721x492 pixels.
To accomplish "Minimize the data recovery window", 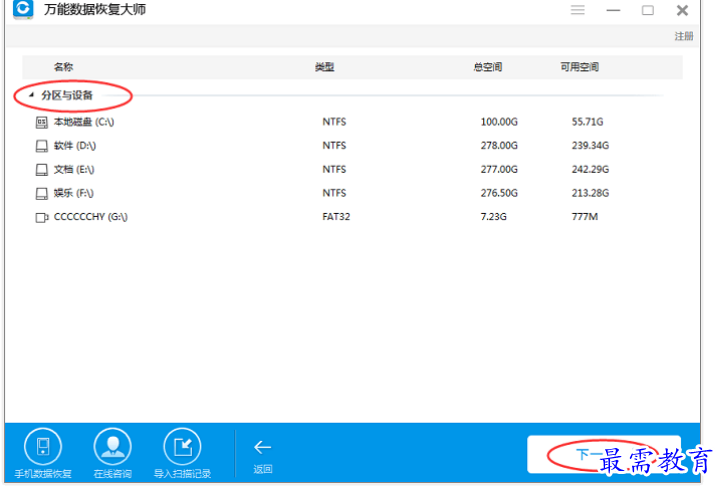I will point(613,10).
